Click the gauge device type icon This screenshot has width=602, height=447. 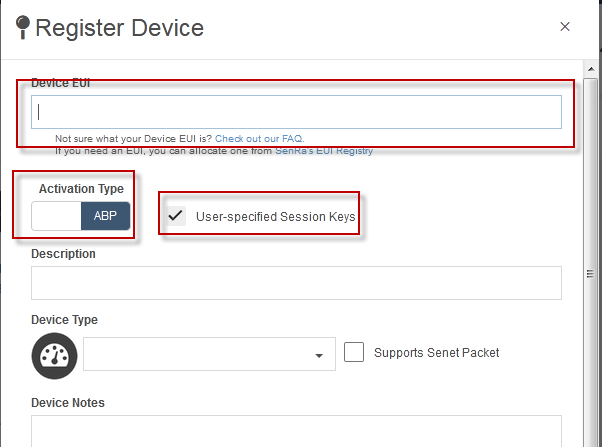(x=54, y=356)
